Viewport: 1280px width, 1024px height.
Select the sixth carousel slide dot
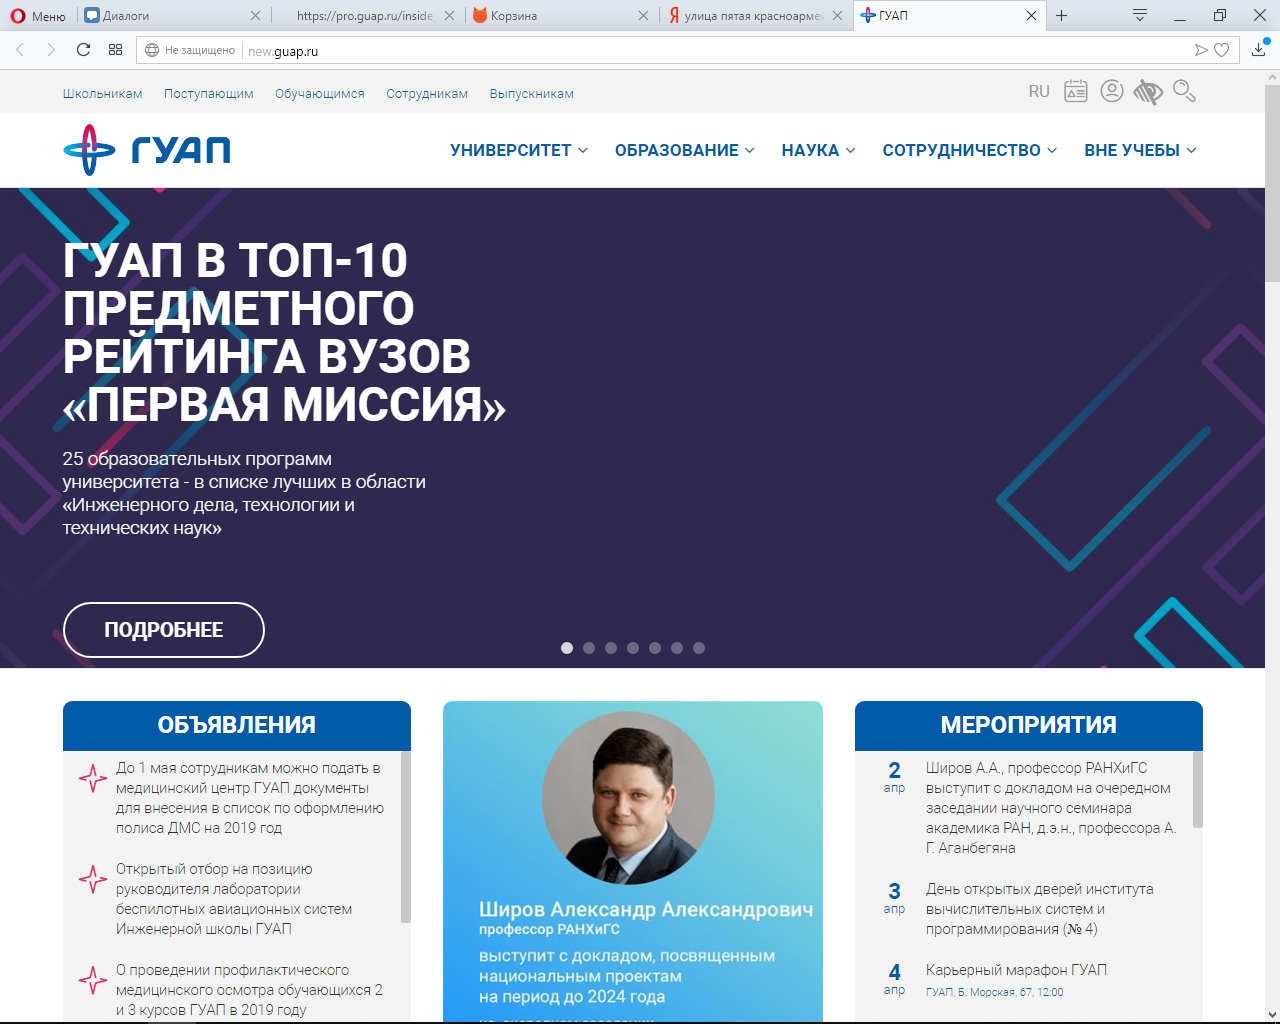677,648
